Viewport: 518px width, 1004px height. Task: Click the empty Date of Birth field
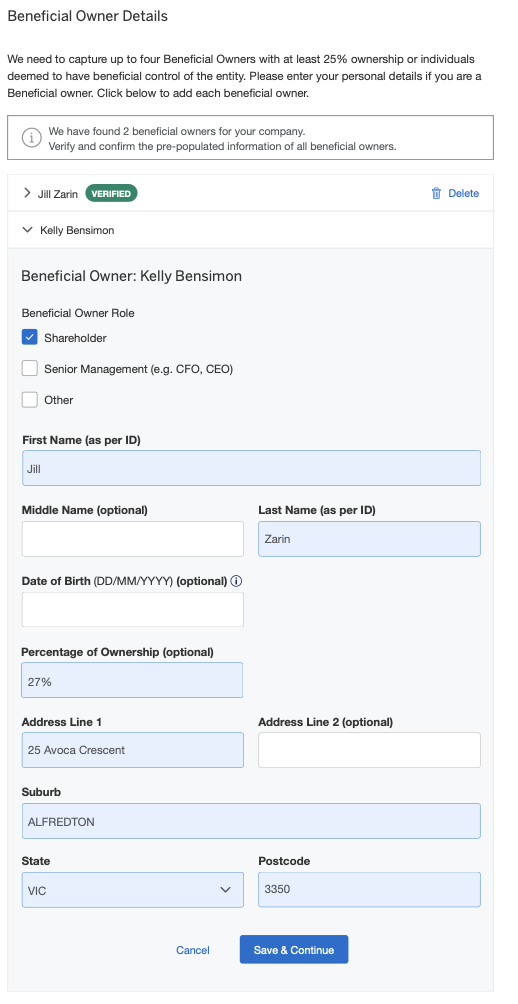(133, 609)
